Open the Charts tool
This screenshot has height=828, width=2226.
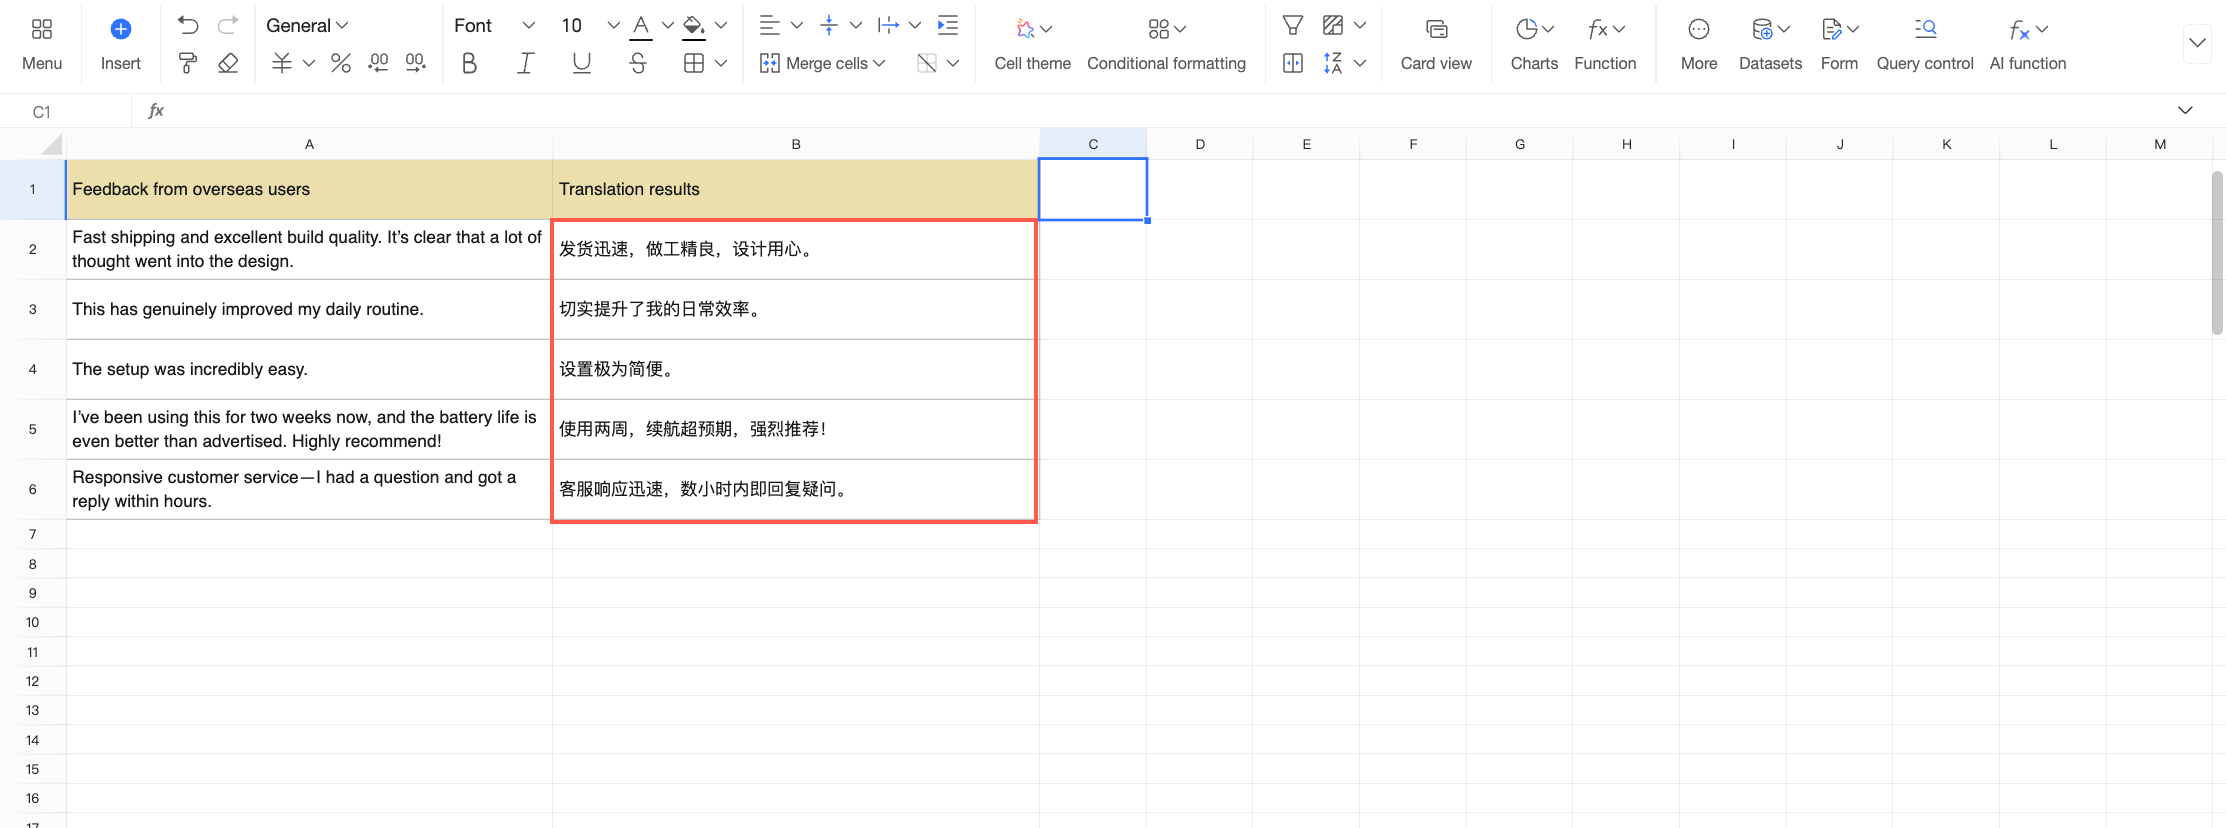coord(1534,45)
